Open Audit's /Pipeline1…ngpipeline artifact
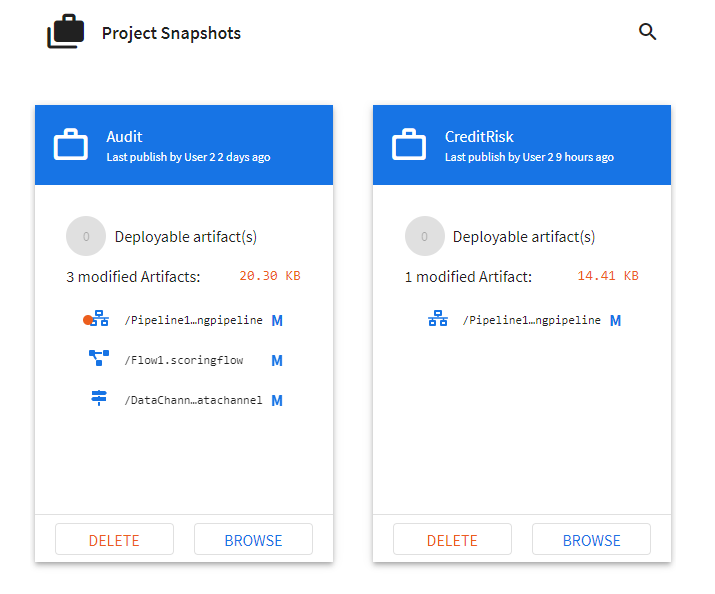Screen dimensions: 715x594 point(193,320)
